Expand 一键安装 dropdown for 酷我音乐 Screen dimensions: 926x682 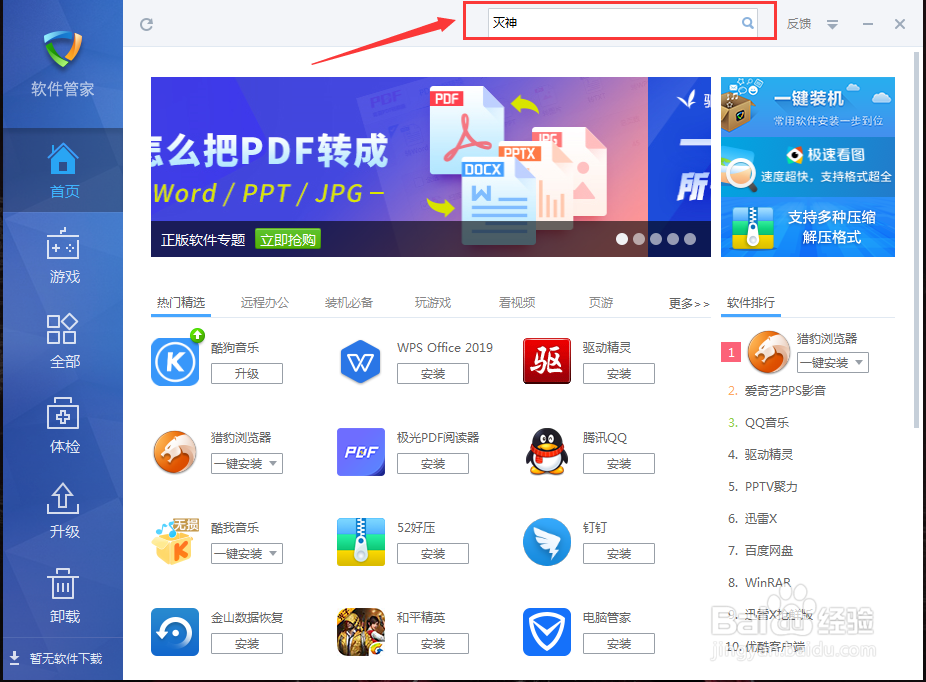[x=273, y=553]
